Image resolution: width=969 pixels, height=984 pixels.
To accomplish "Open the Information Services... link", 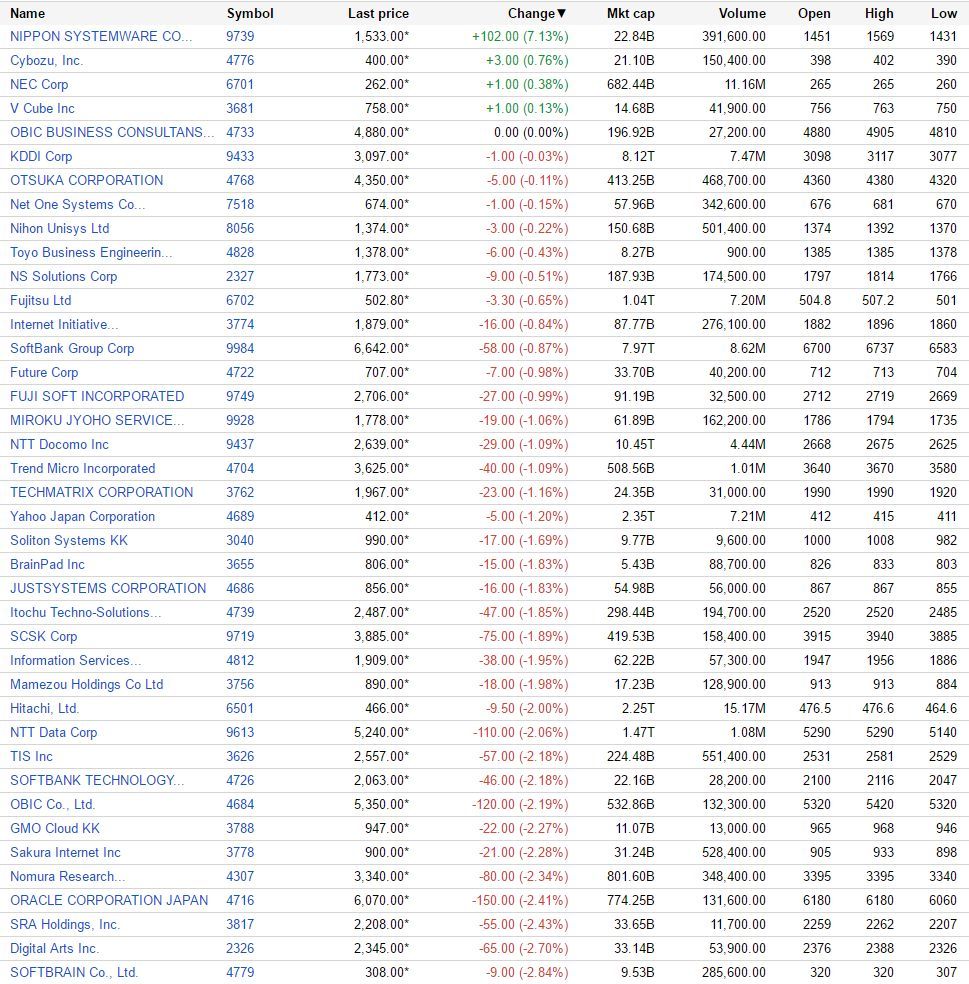I will coord(75,660).
